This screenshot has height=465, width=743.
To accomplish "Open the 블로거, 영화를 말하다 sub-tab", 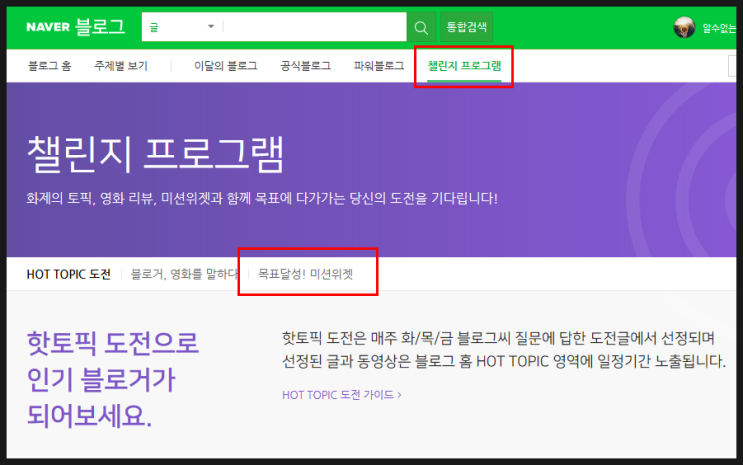I will tap(184, 274).
